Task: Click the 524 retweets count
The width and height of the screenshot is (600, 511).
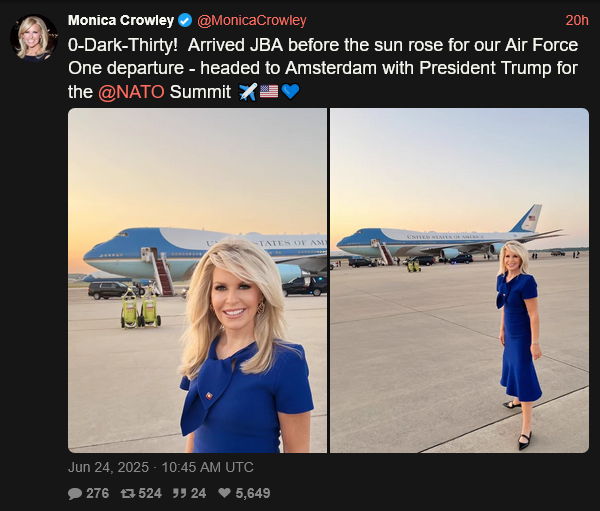Action: (x=150, y=493)
